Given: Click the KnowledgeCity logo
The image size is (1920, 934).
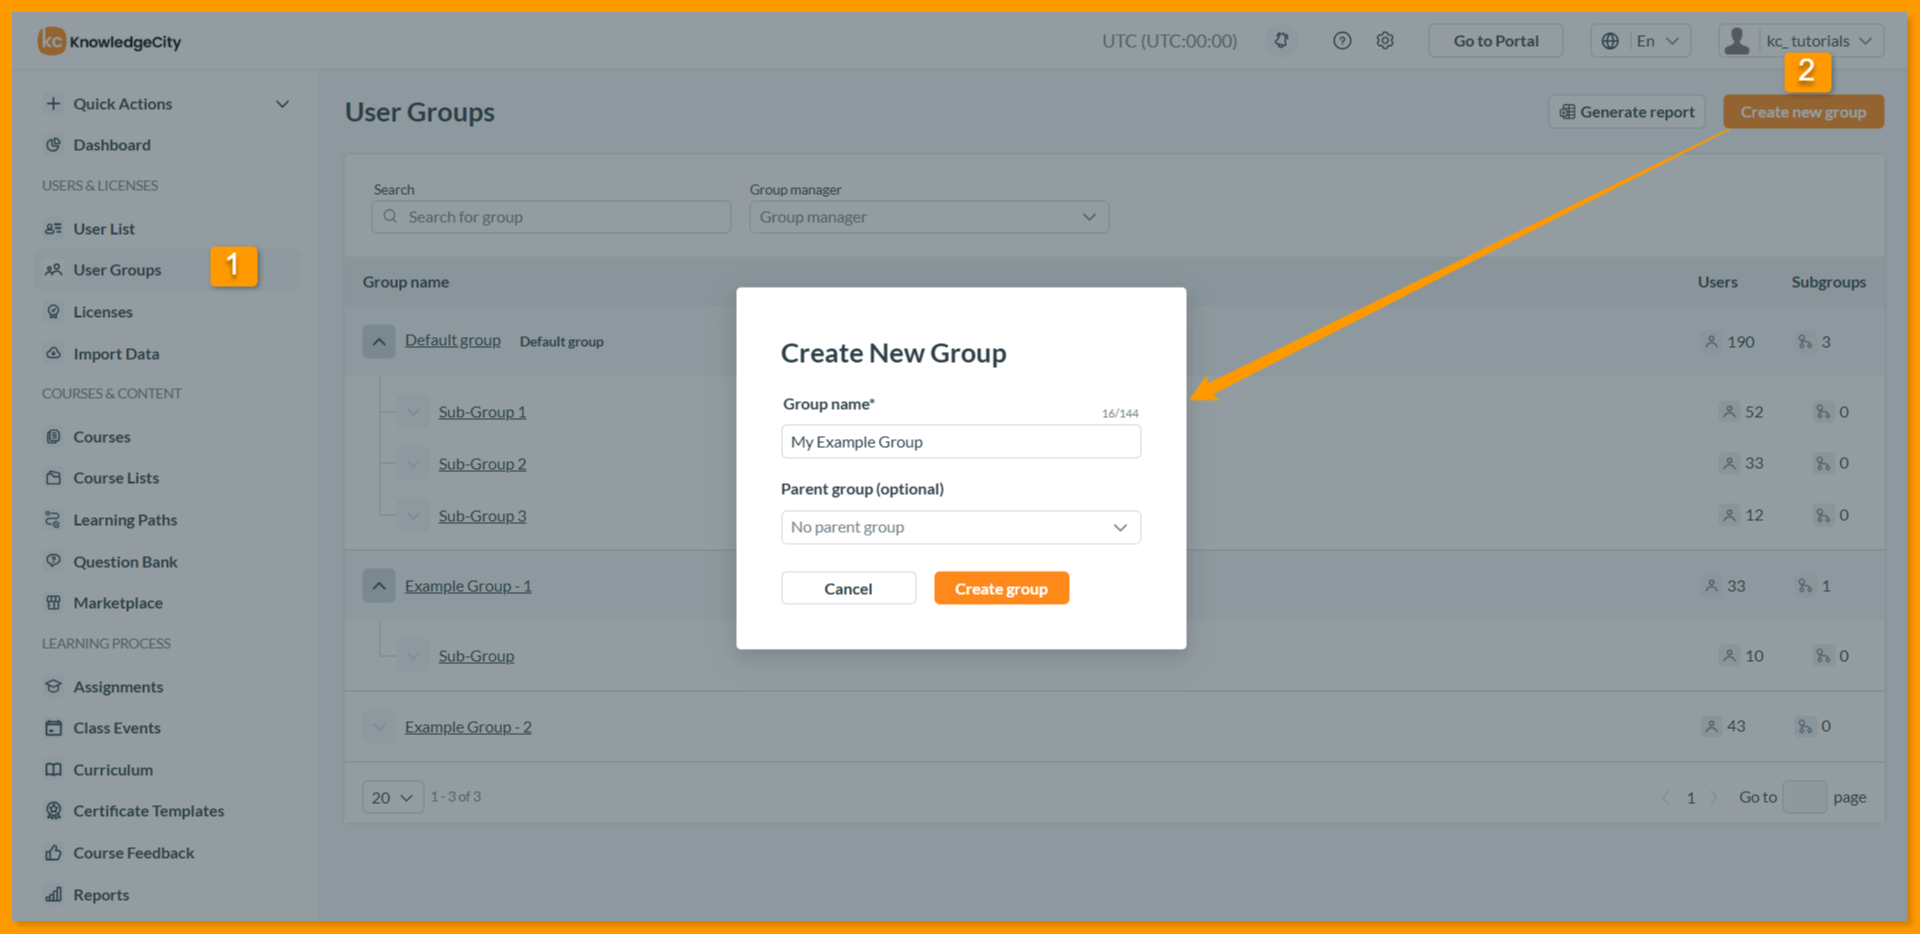Looking at the screenshot, I should tap(109, 41).
